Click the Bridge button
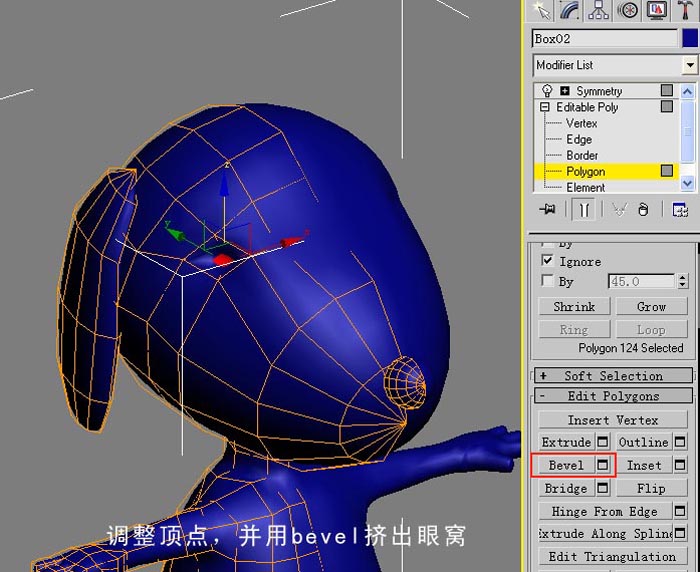This screenshot has height=572, width=700. click(x=566, y=488)
